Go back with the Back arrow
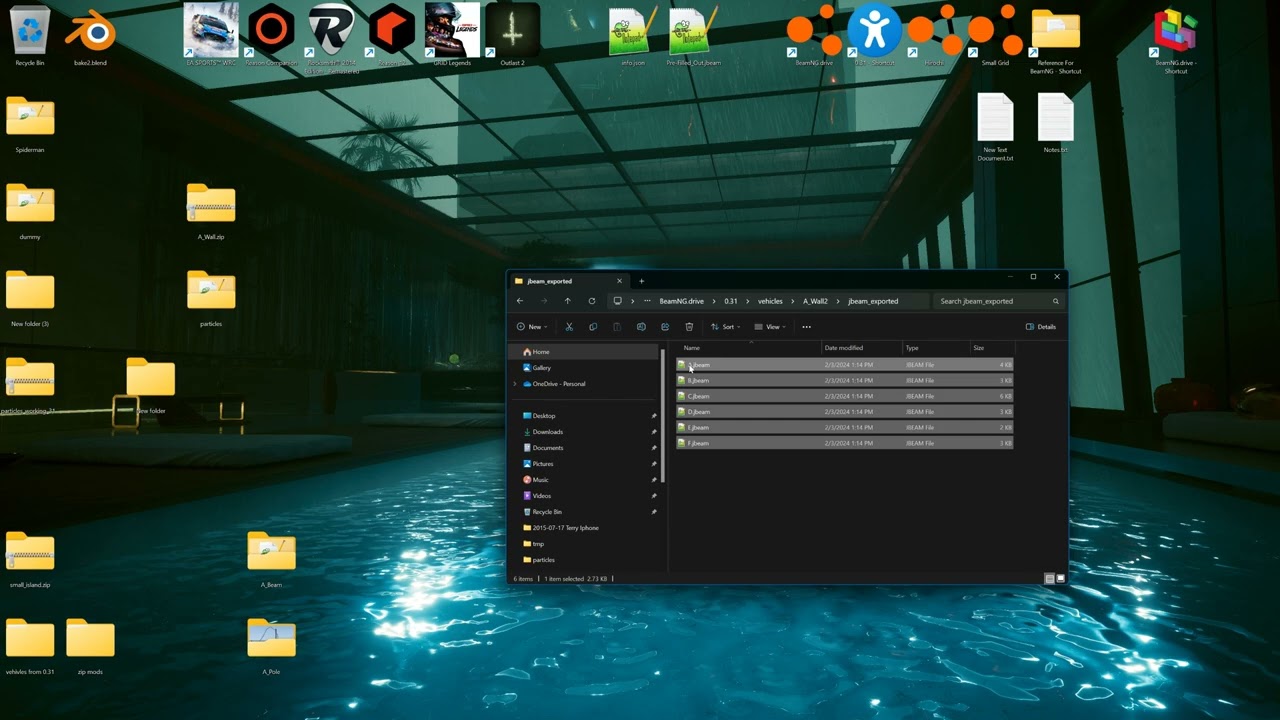The image size is (1280, 720). 519,301
